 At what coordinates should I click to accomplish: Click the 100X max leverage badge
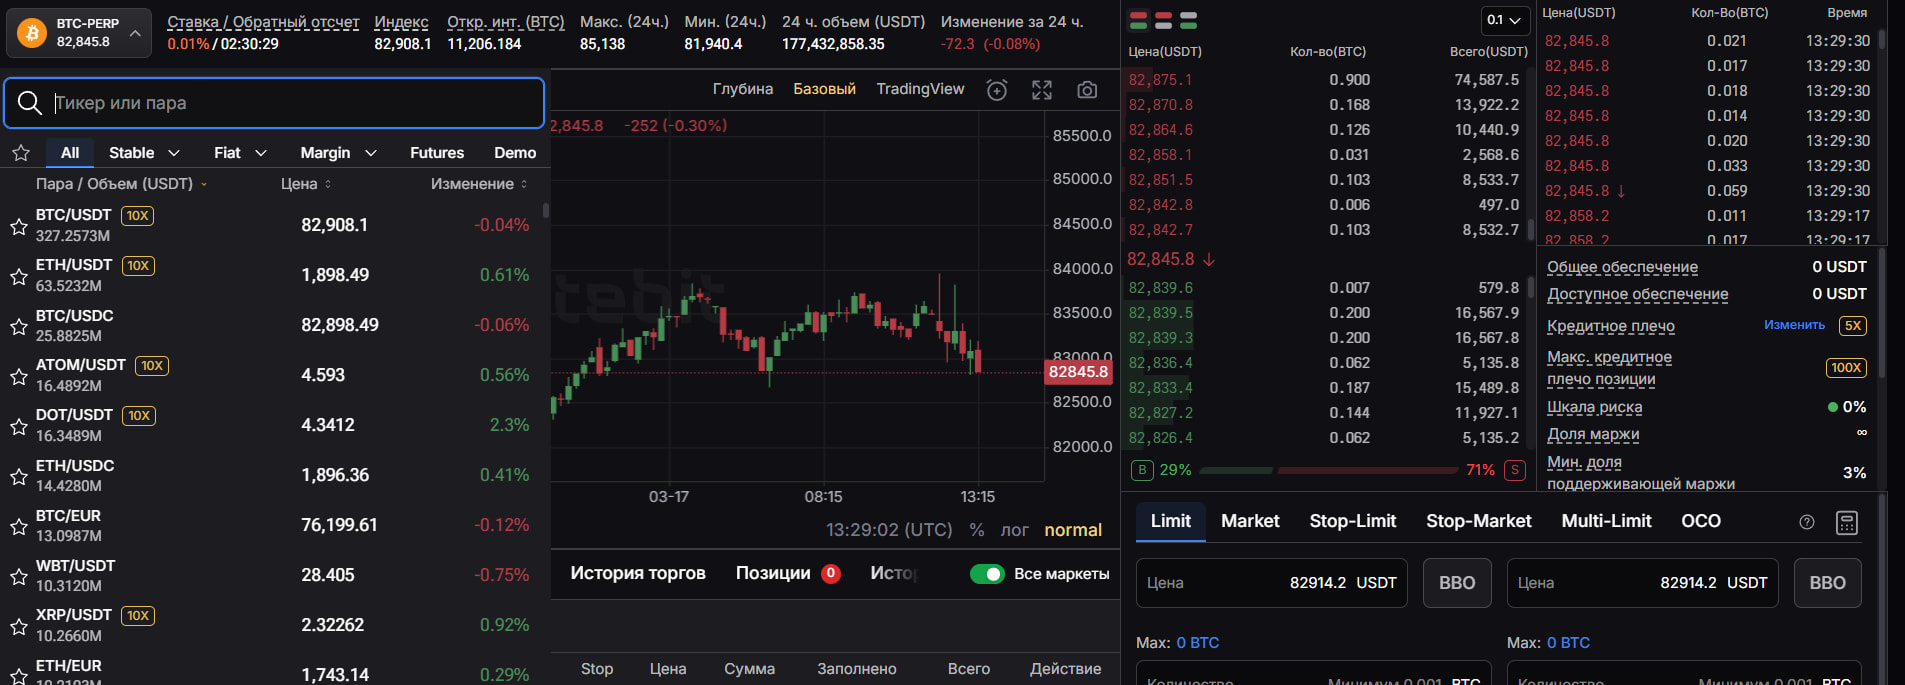pyautogui.click(x=1846, y=368)
